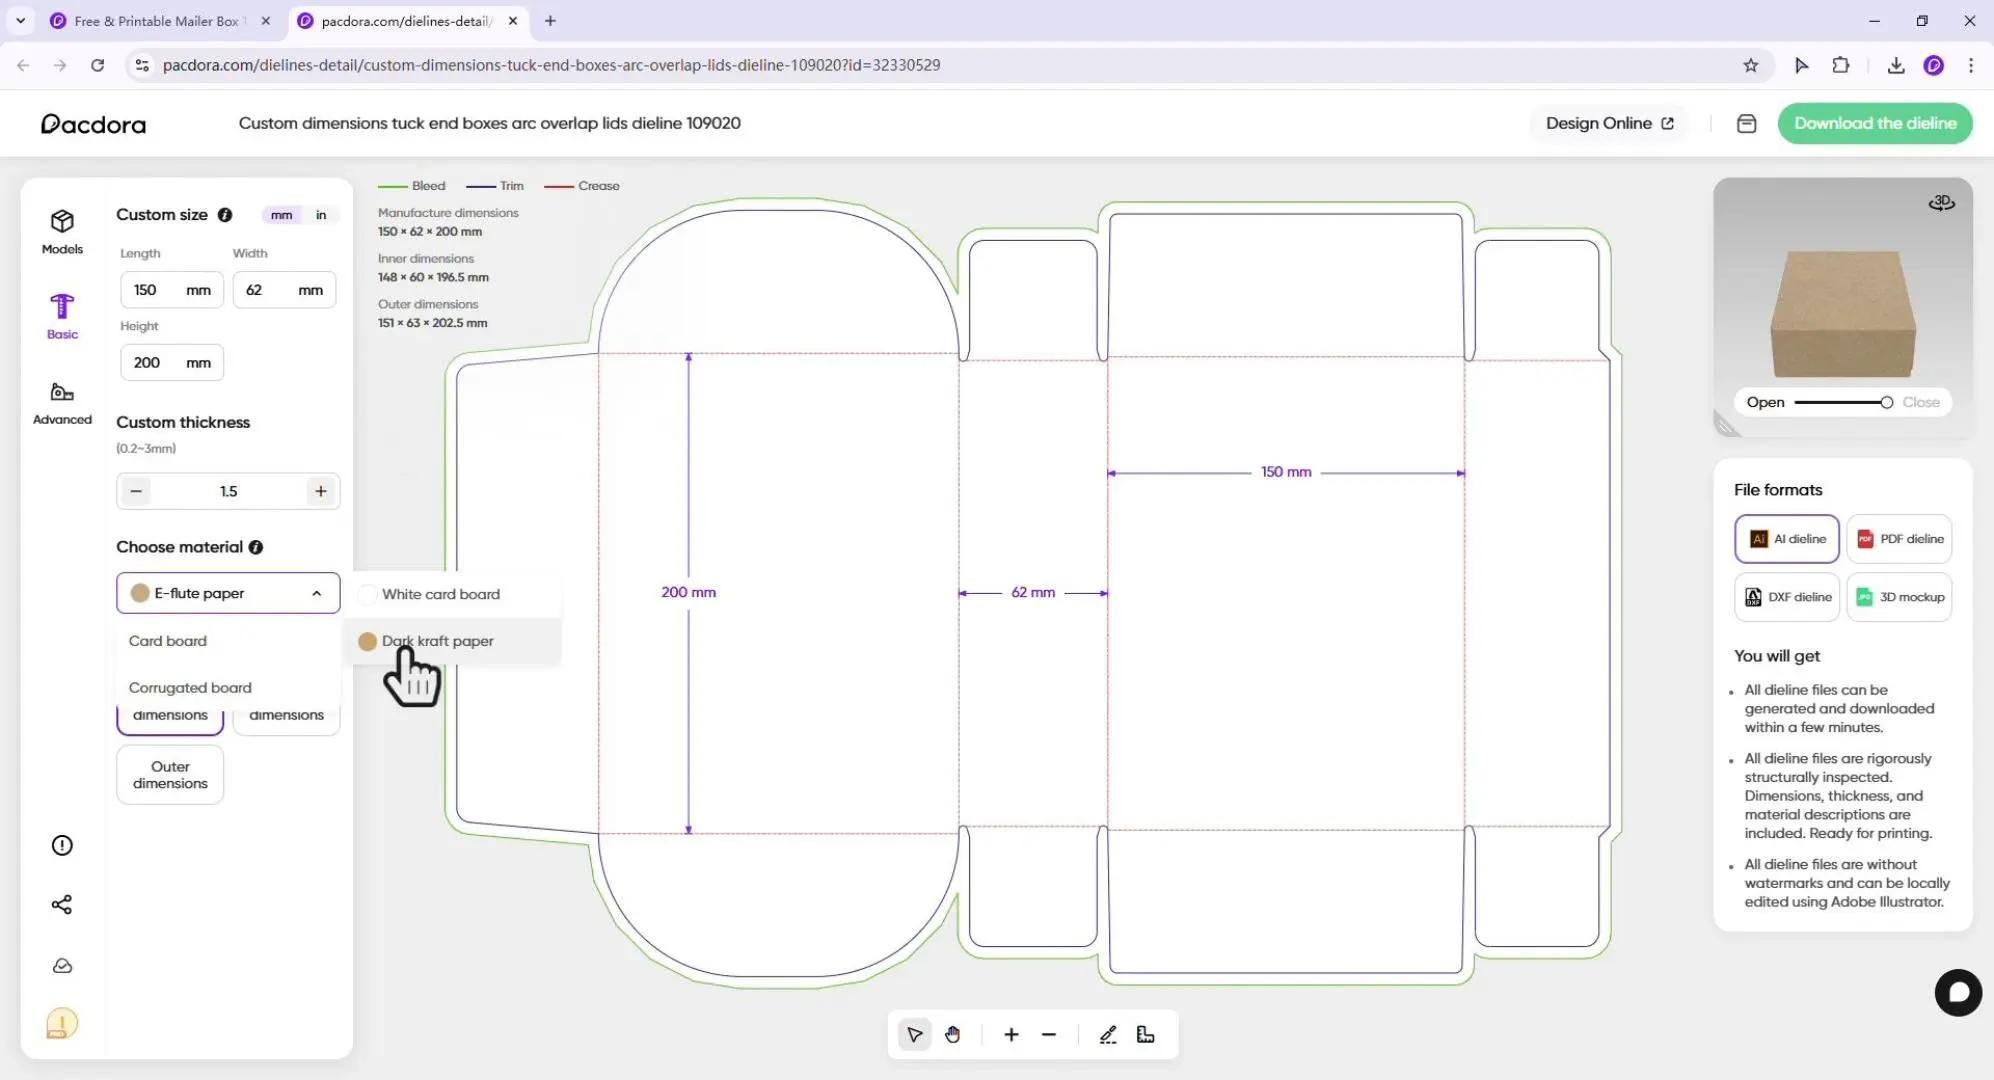Choose the PDF dieline file format
This screenshot has height=1080, width=1994.
[1898, 538]
